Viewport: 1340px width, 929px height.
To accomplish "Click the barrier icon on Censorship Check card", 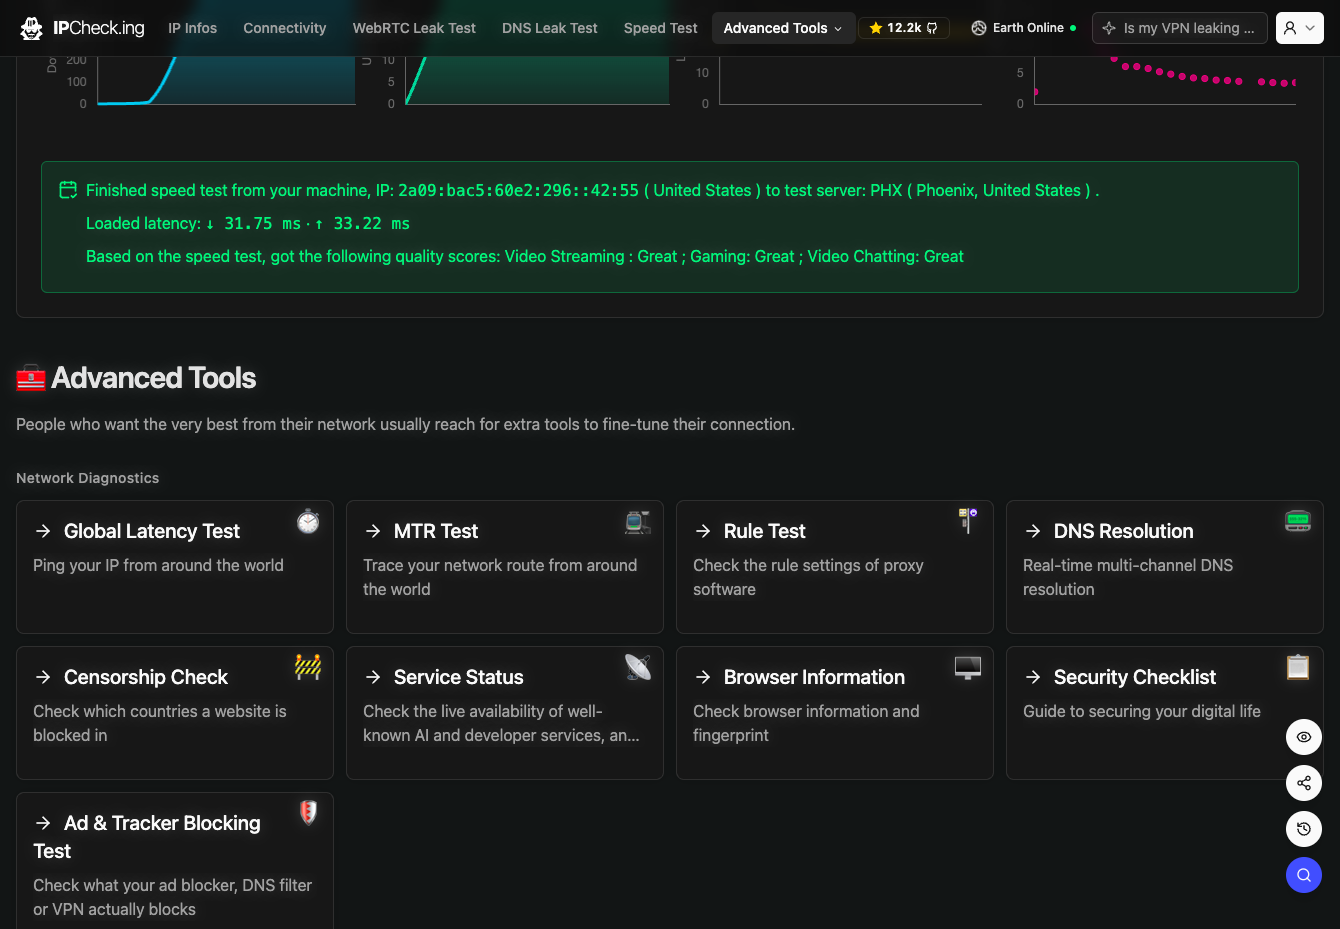I will 308,667.
